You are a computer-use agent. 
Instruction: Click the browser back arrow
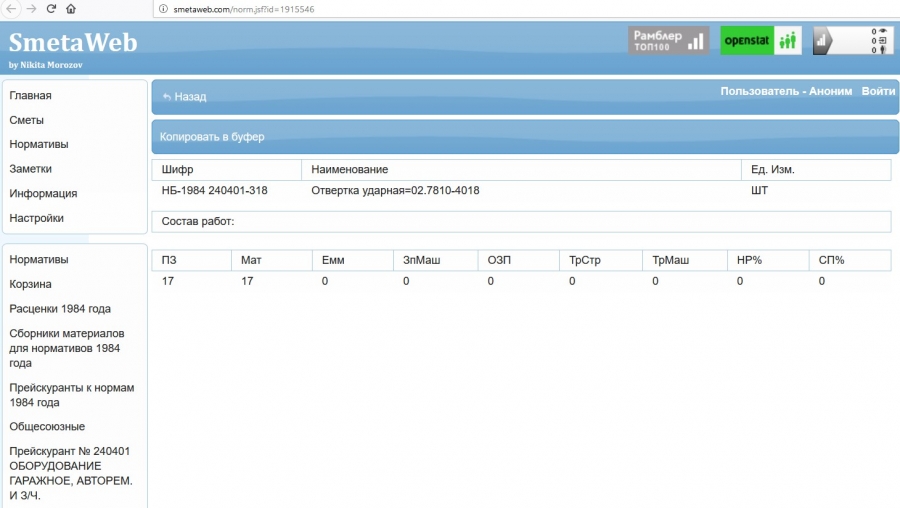pos(9,8)
